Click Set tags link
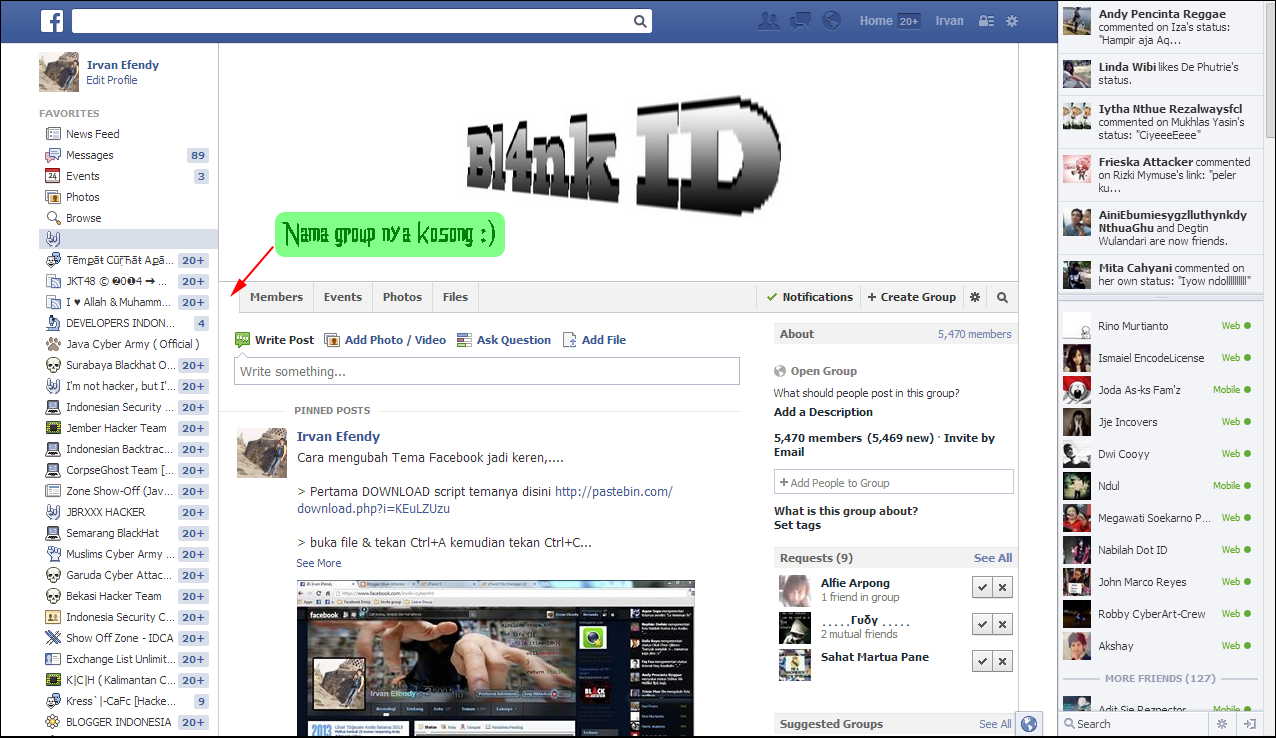Screen dimensions: 1276x738 click(797, 525)
